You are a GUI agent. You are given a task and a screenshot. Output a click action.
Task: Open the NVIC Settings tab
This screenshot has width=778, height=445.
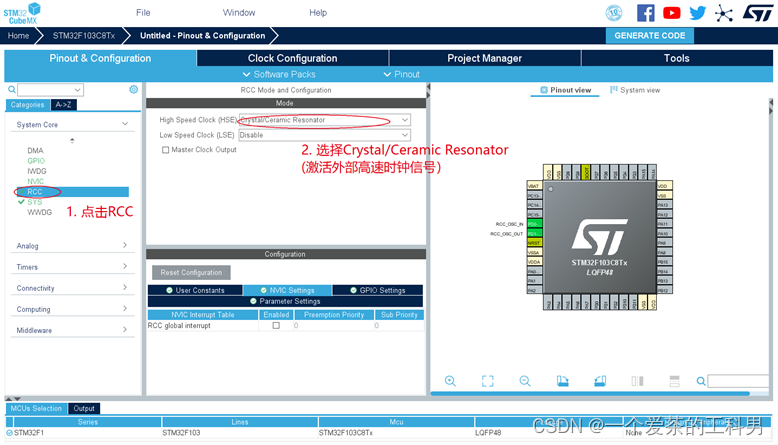click(x=287, y=290)
